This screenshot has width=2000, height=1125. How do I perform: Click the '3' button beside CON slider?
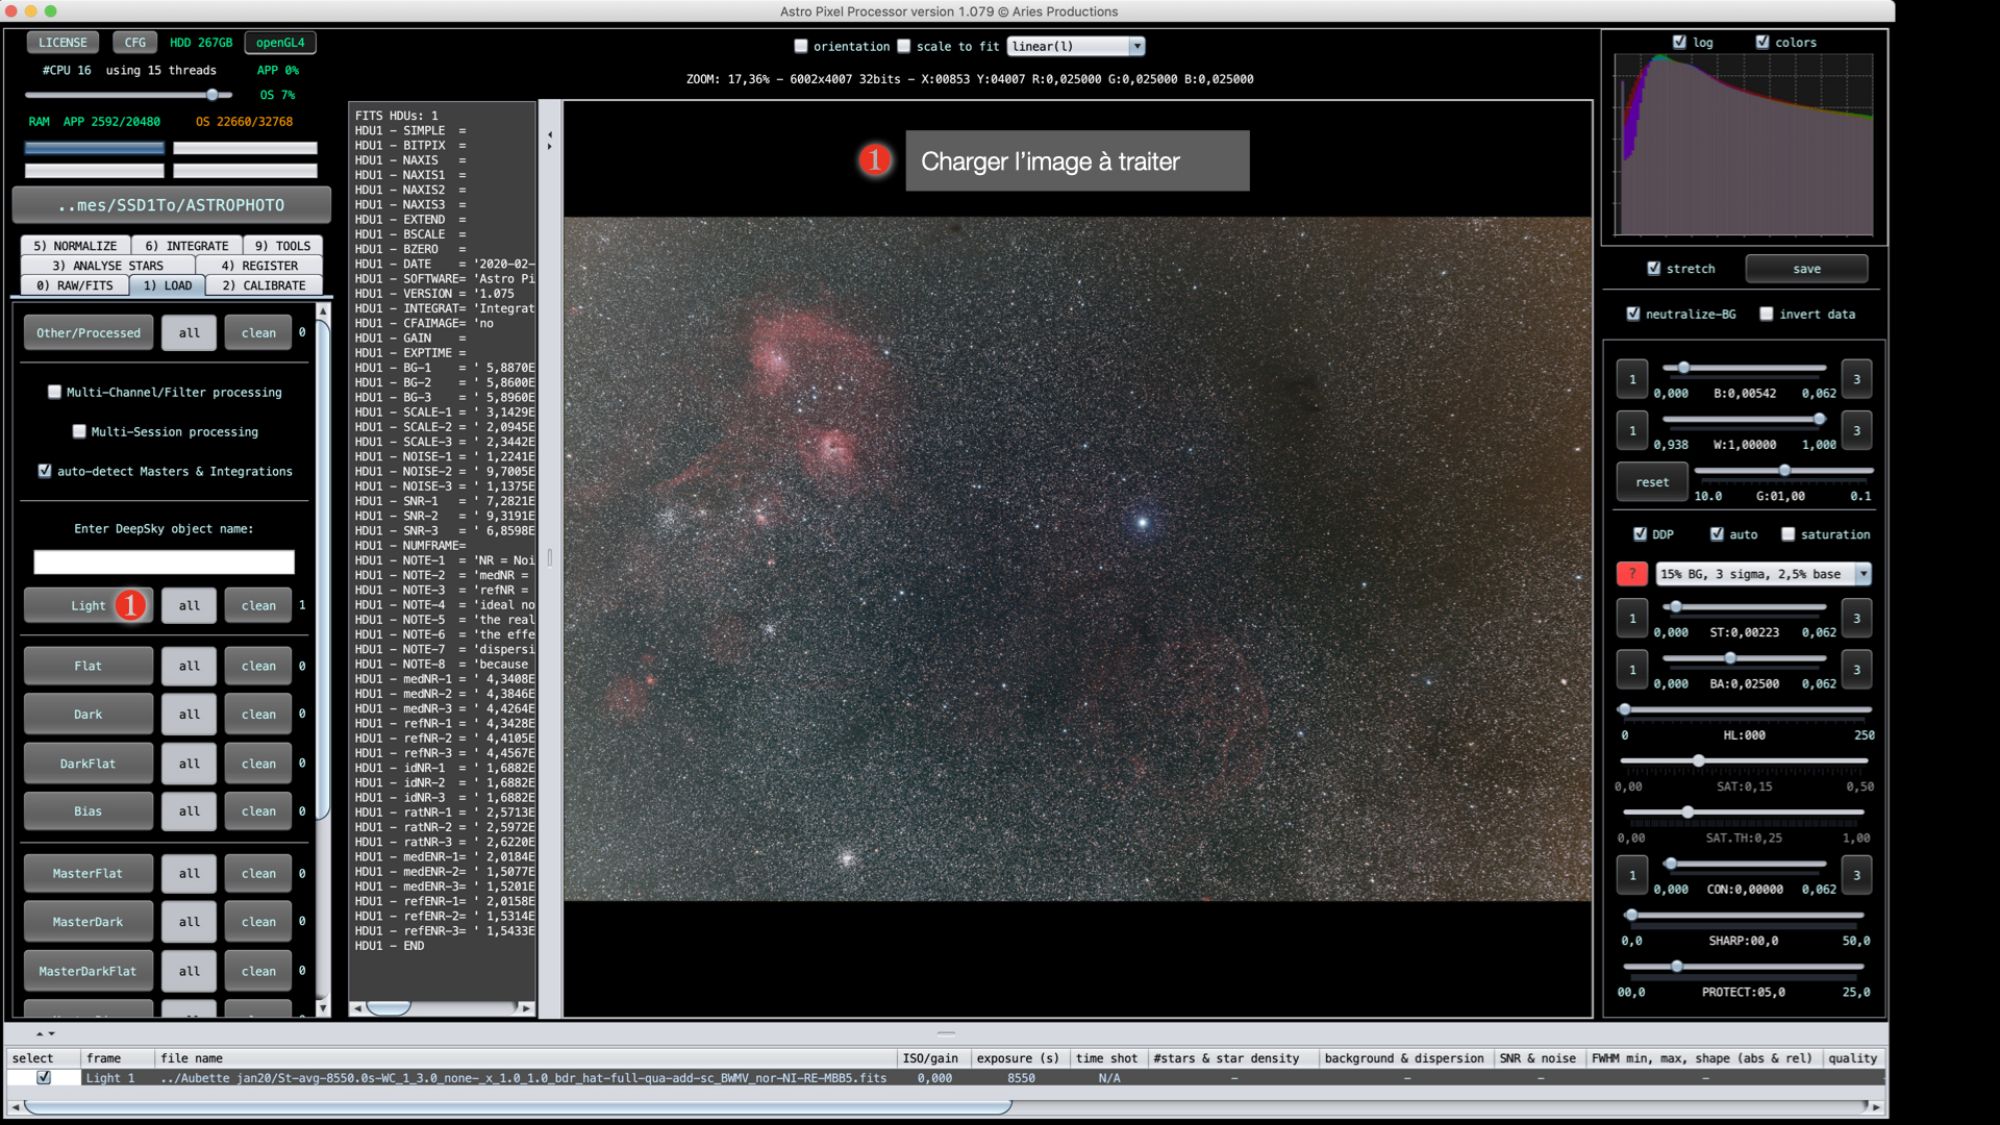point(1856,875)
